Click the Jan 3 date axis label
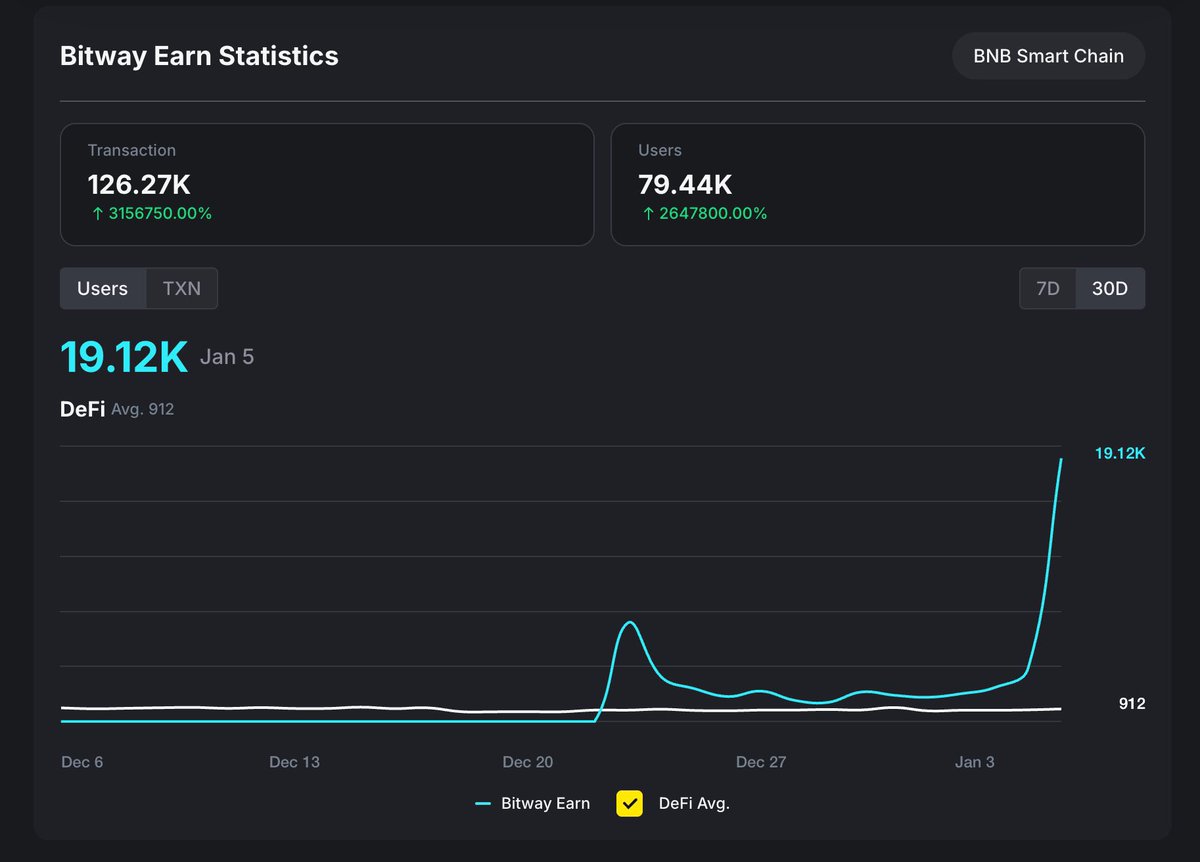Viewport: 1200px width, 862px height. coord(974,762)
